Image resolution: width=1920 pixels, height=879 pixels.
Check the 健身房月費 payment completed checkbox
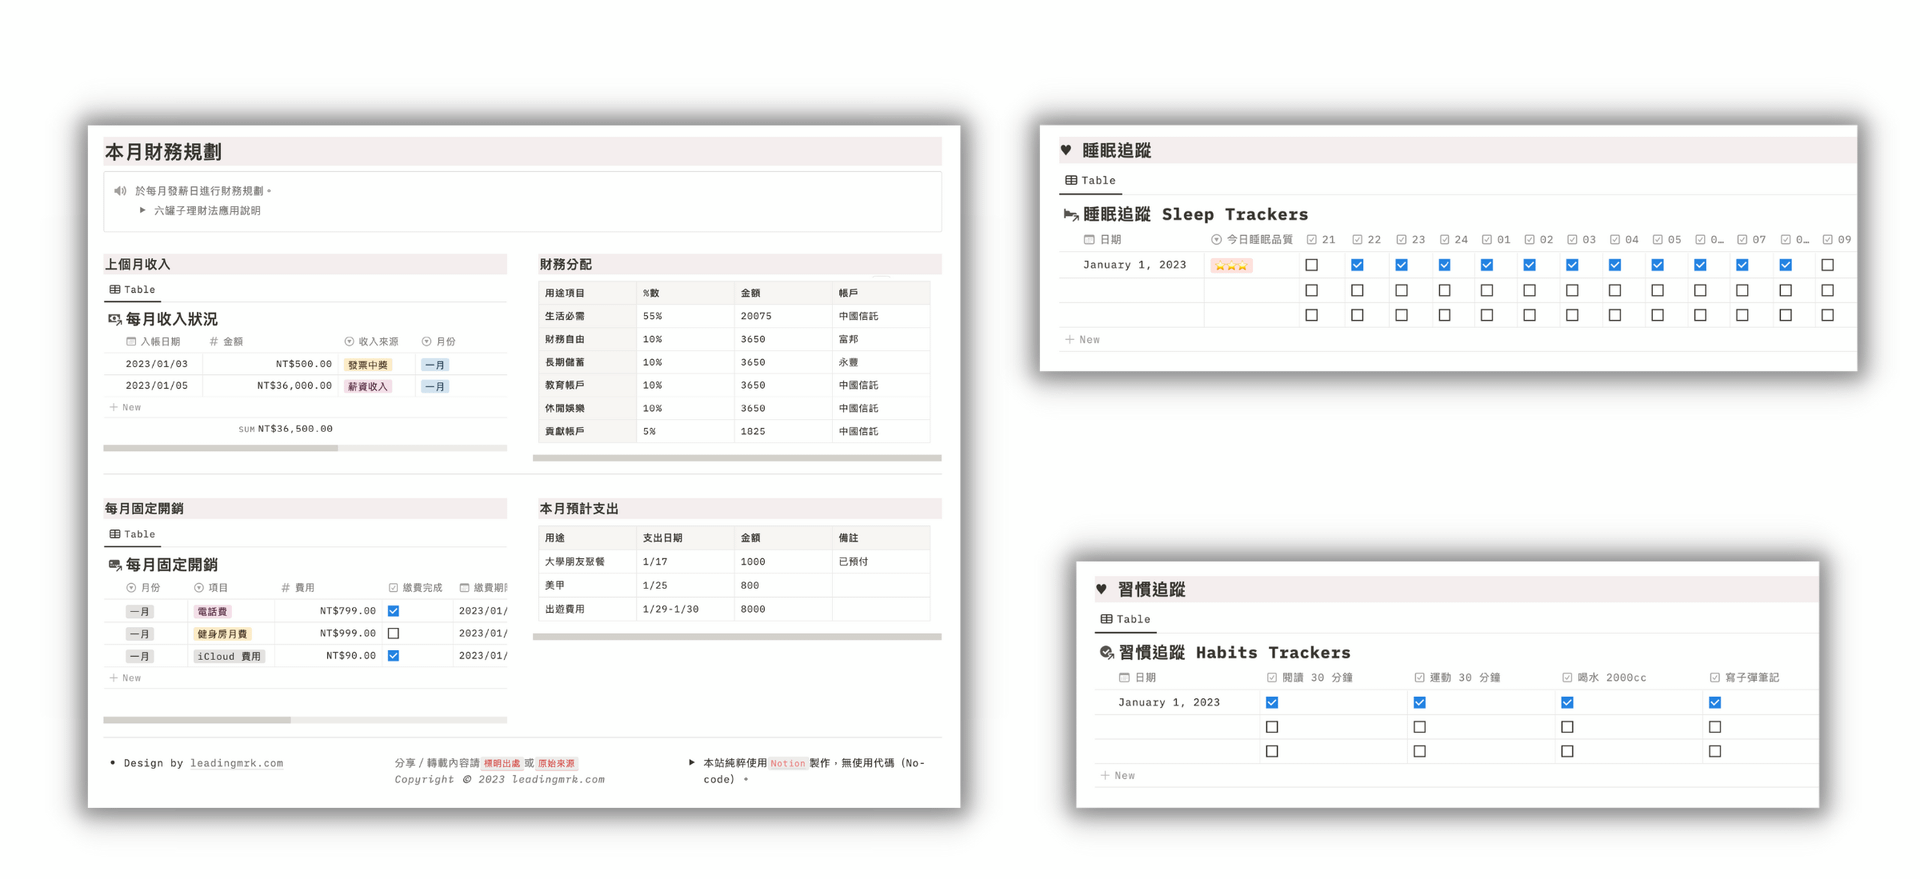click(x=393, y=634)
